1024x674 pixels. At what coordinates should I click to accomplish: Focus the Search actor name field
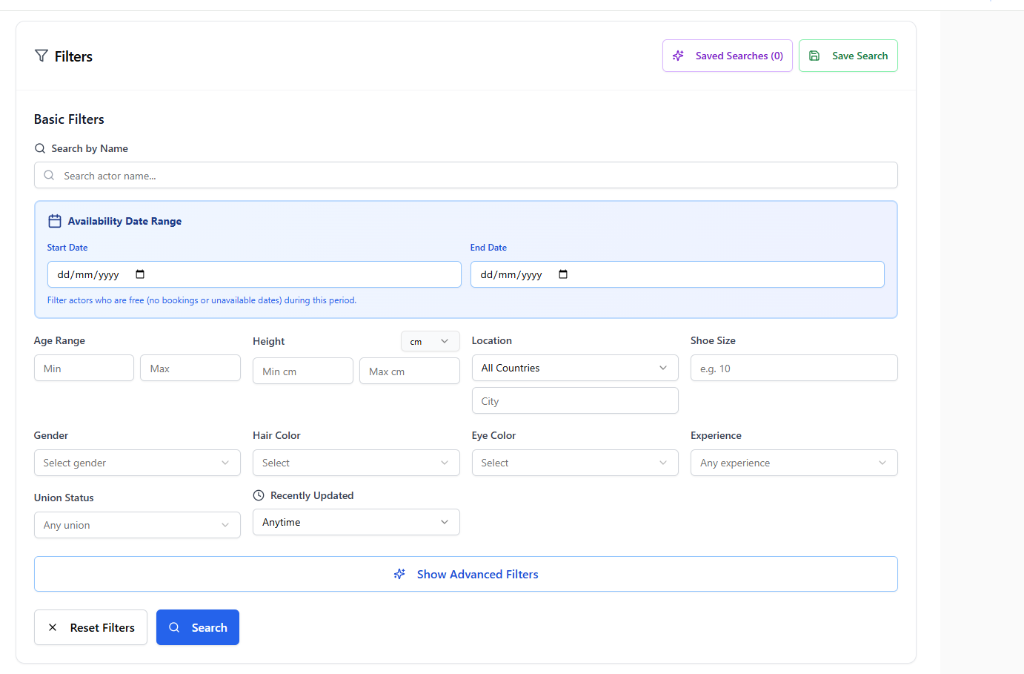pos(466,176)
